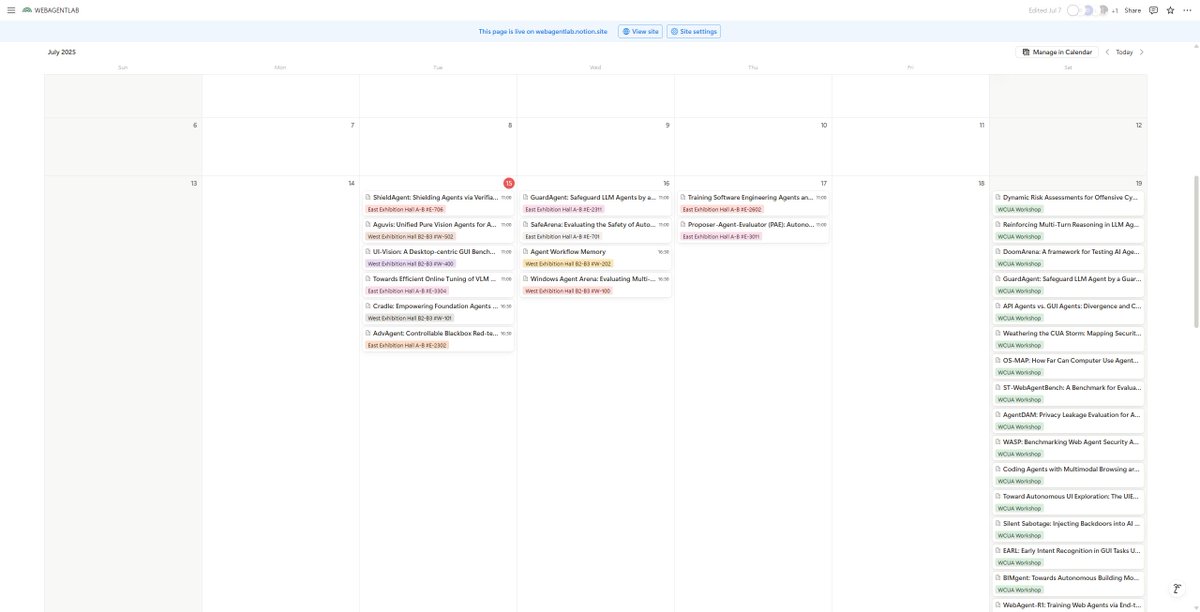Image resolution: width=1200 pixels, height=612 pixels.
Task: Click the Share button
Action: (1132, 10)
